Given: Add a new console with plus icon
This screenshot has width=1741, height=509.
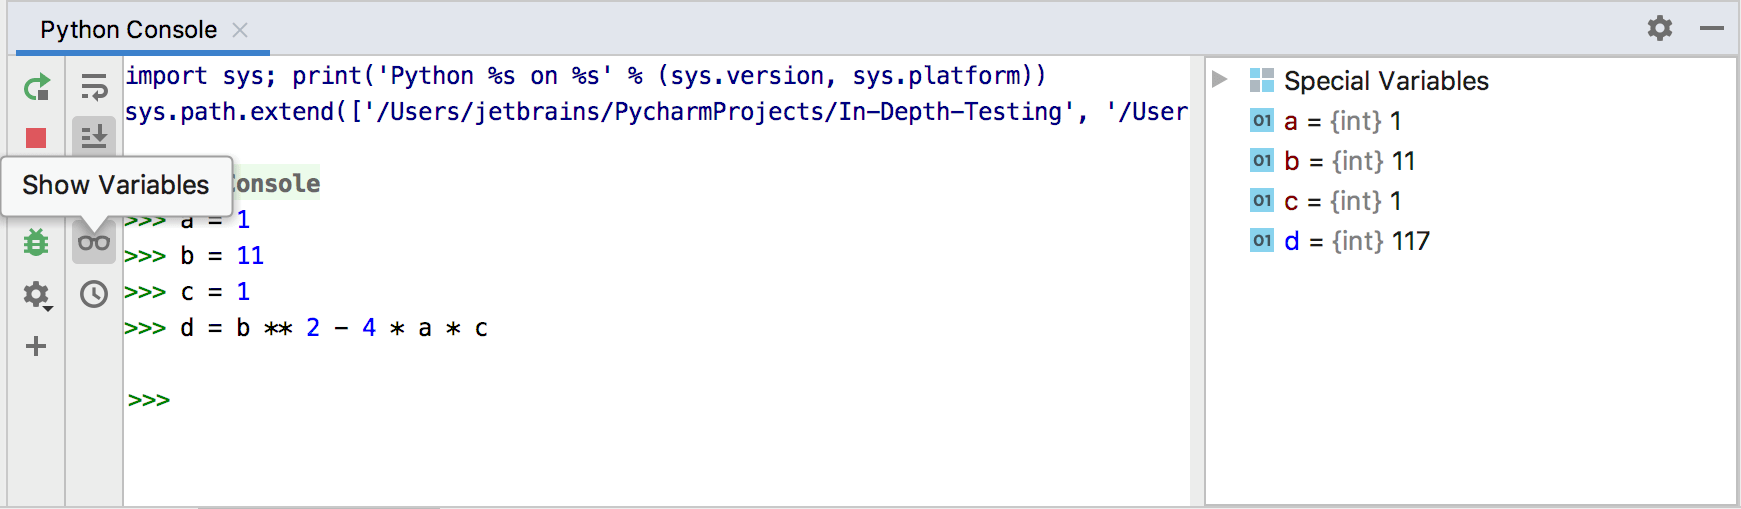Looking at the screenshot, I should (x=36, y=346).
